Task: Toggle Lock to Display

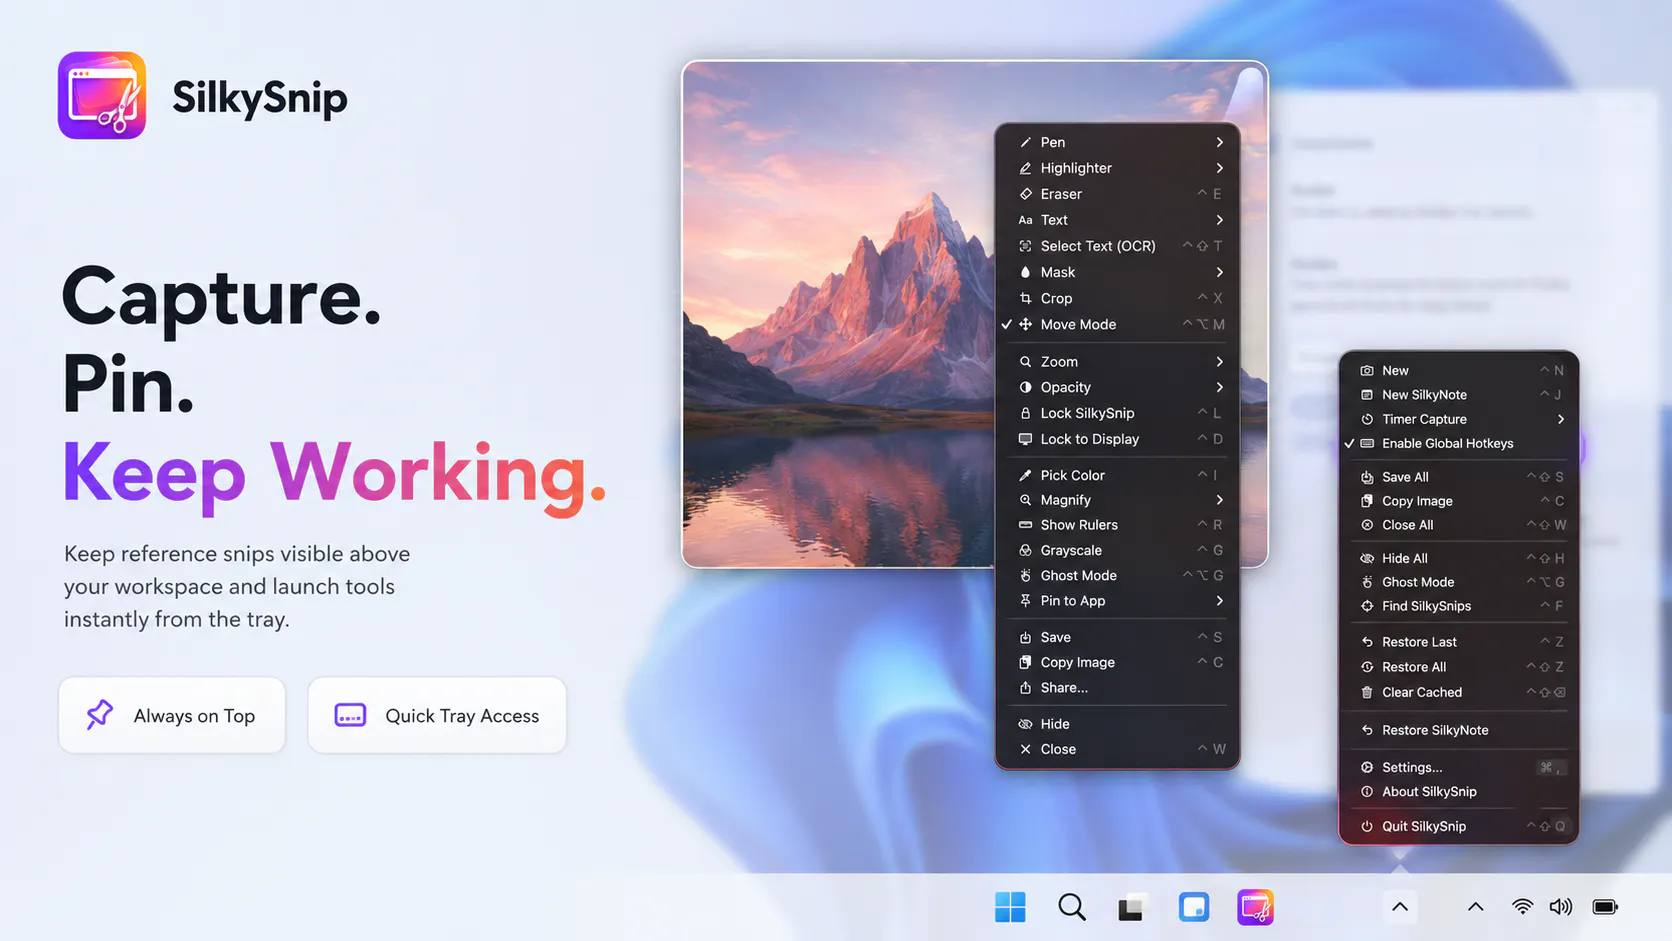Action: pyautogui.click(x=1117, y=439)
